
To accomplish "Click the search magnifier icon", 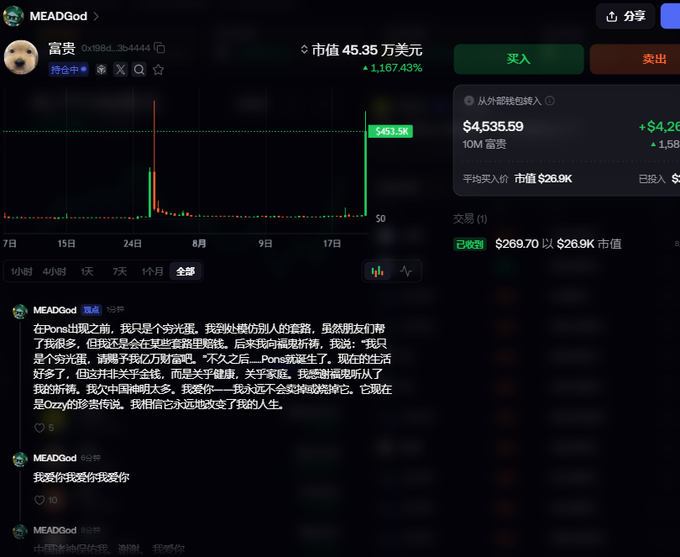I will tap(139, 69).
